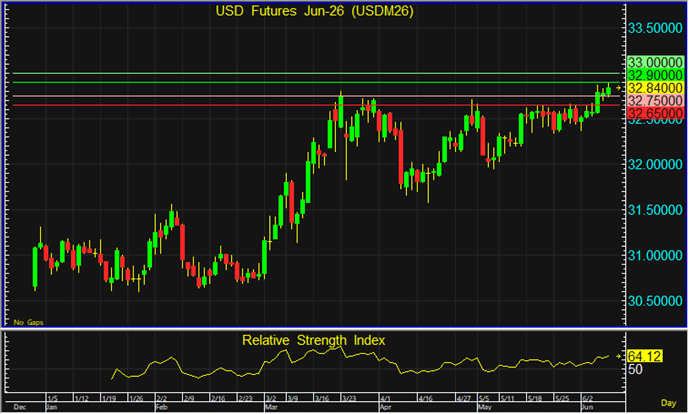Image resolution: width=689 pixels, height=414 pixels.
Task: Click the 3/2 date marker
Action: (x=271, y=399)
